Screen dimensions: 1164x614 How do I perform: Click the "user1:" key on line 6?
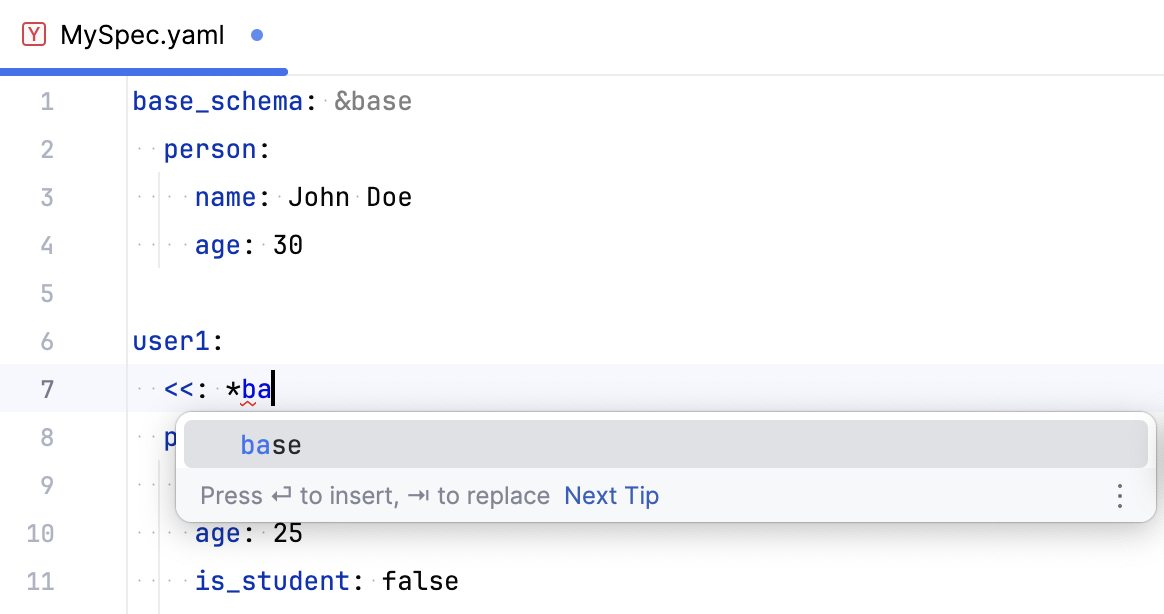(x=177, y=341)
